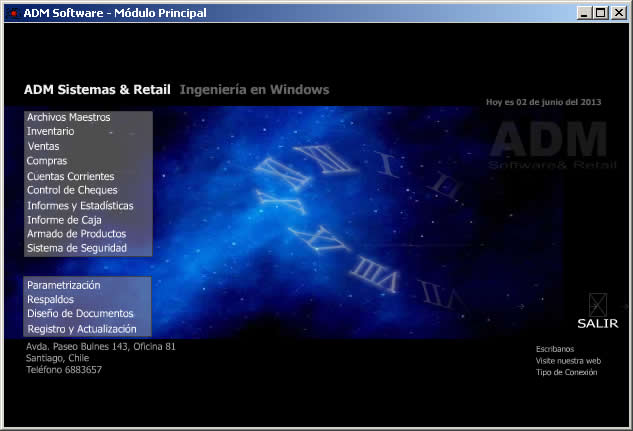Open Sistema de Seguridad
Viewport: 633px width, 431px height.
point(77,248)
